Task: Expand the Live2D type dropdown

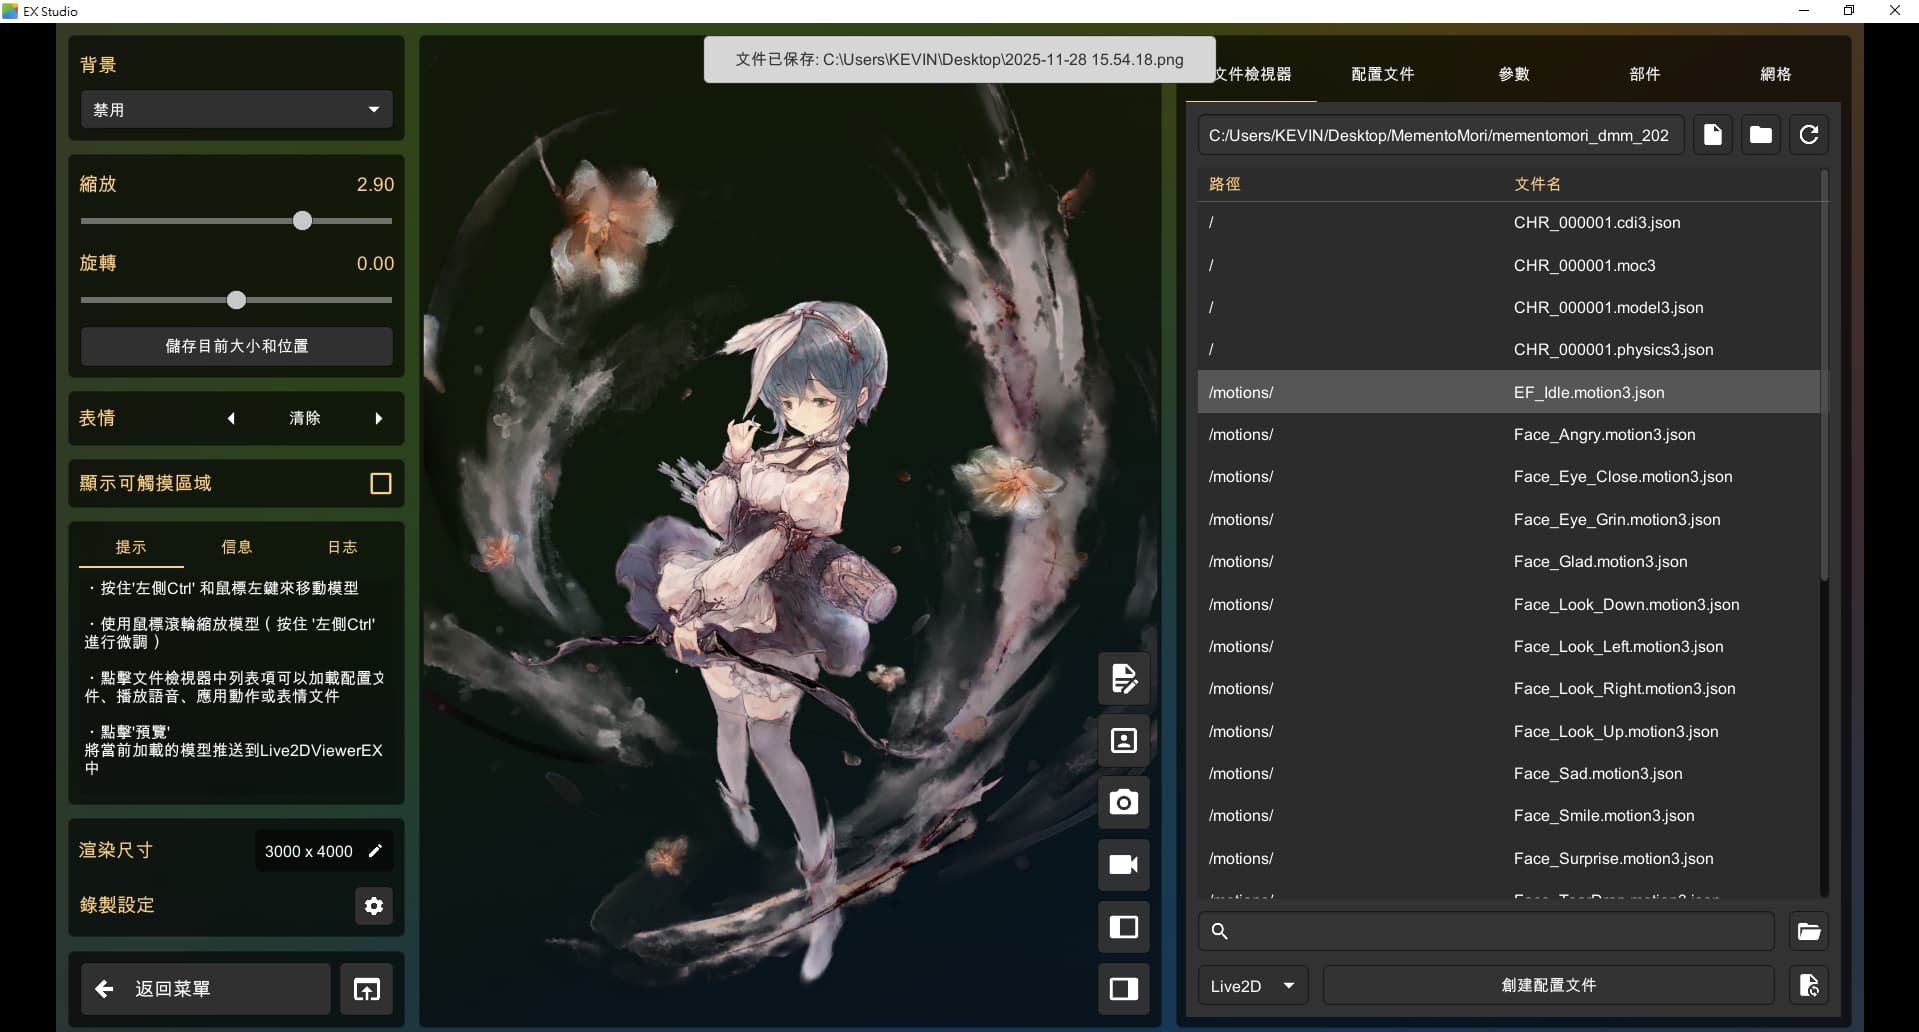Action: 1252,986
